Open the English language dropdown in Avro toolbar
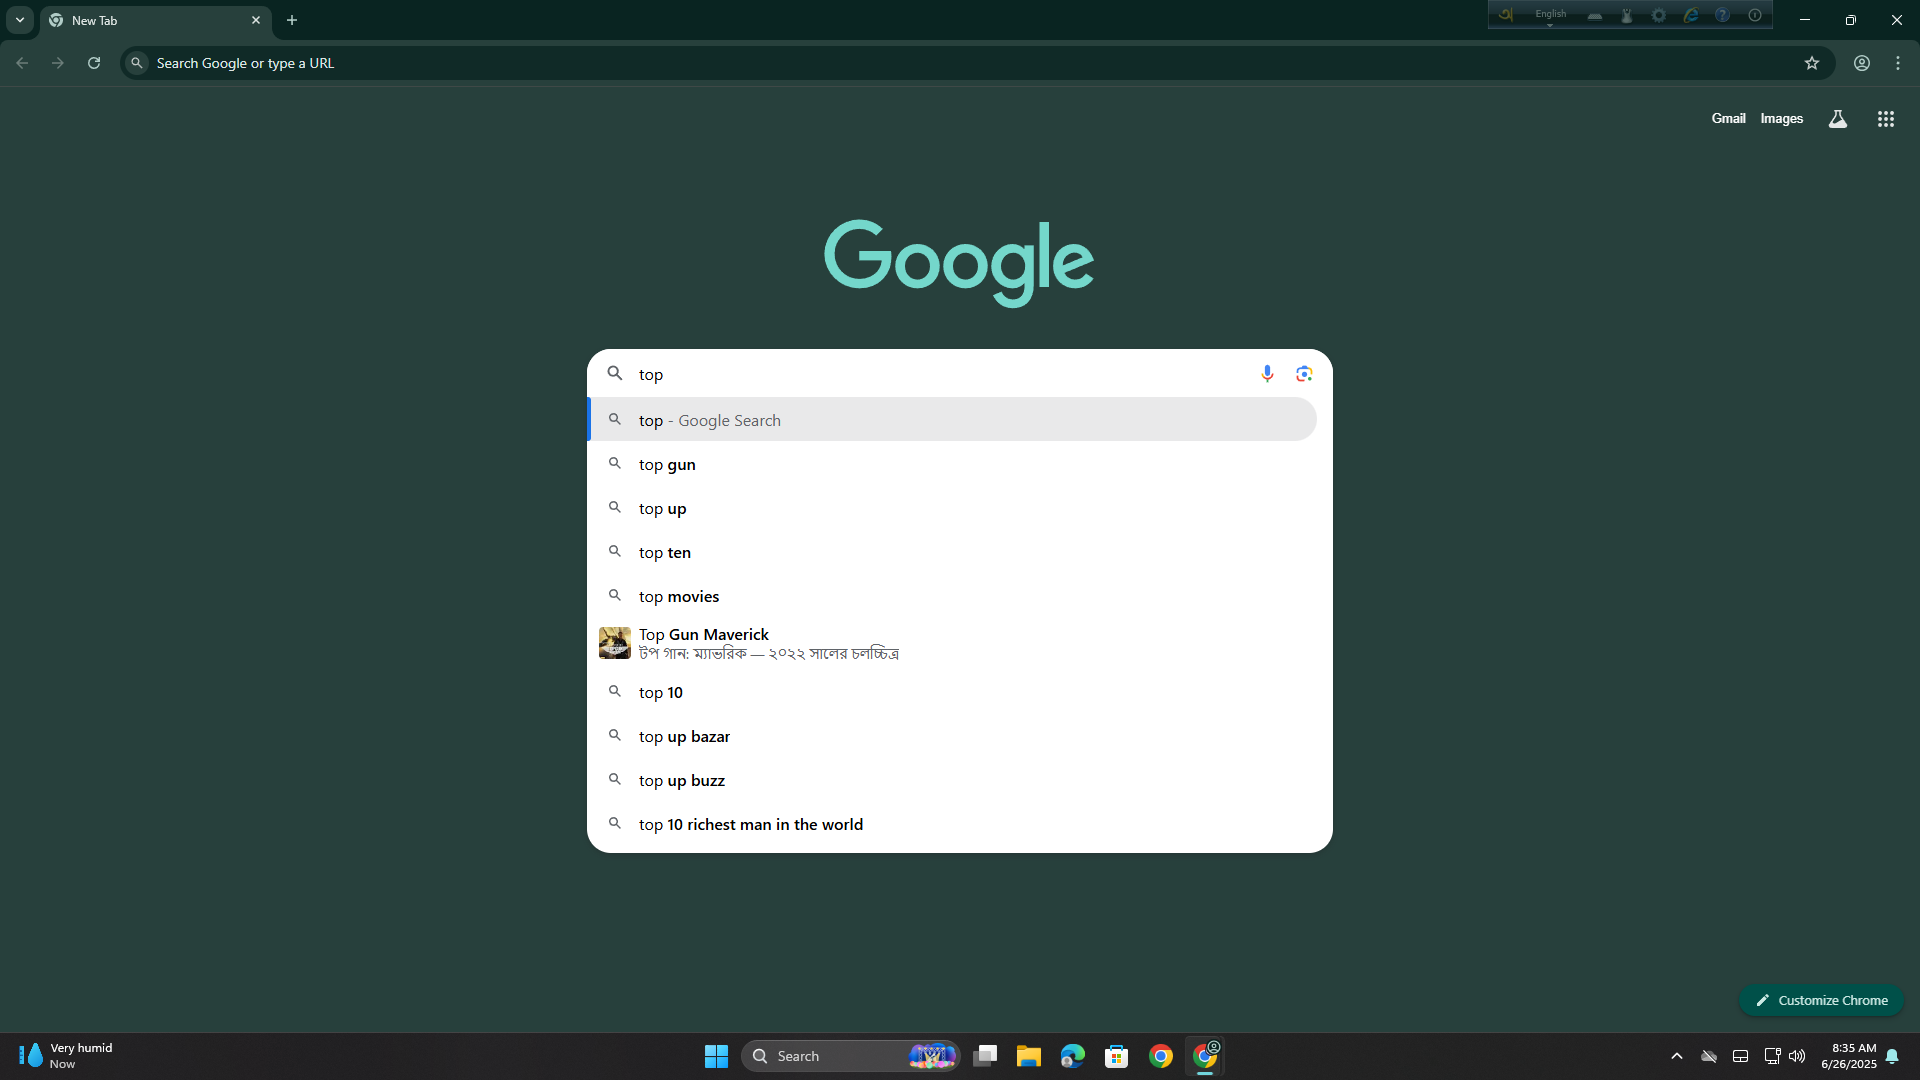Screen dimensions: 1920x1080 click(x=1551, y=15)
